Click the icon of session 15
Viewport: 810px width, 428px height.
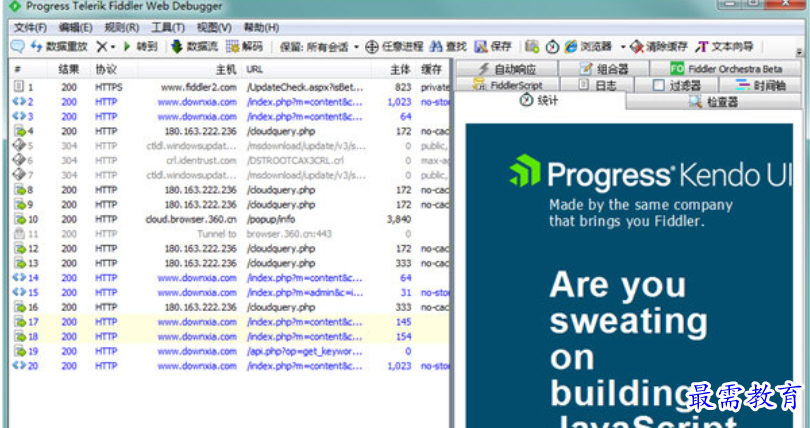pyautogui.click(x=19, y=292)
